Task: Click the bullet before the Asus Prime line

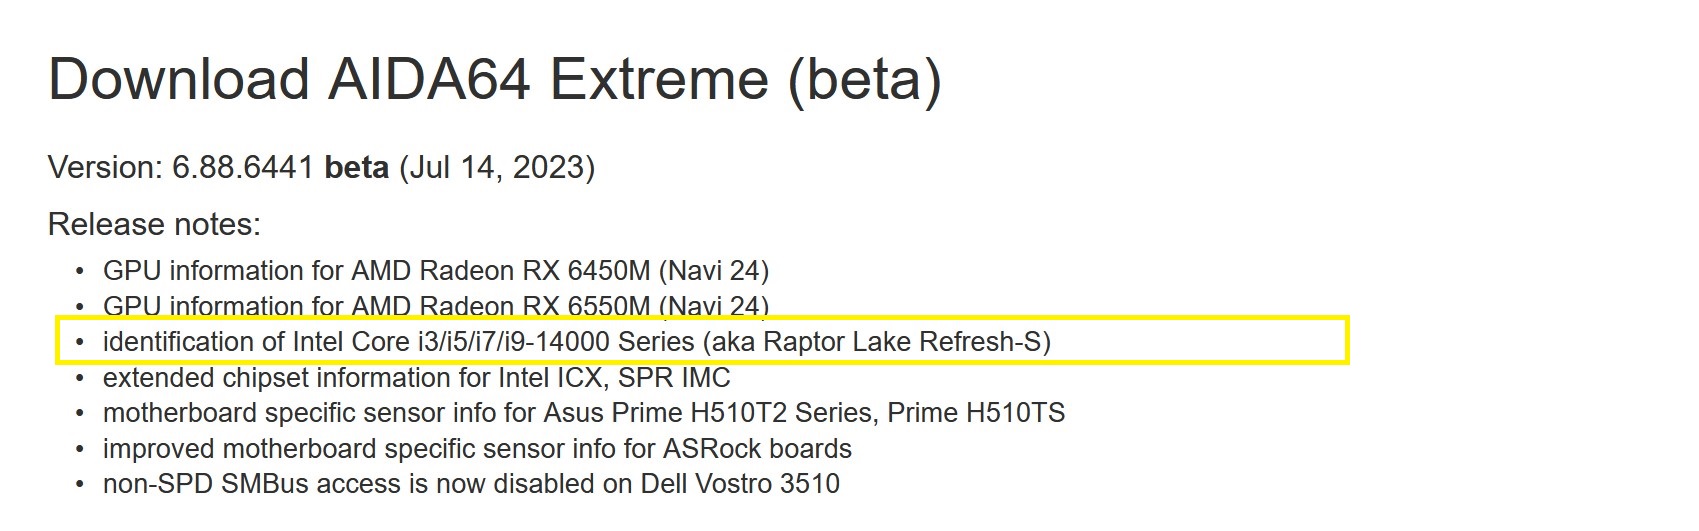Action: coord(80,414)
